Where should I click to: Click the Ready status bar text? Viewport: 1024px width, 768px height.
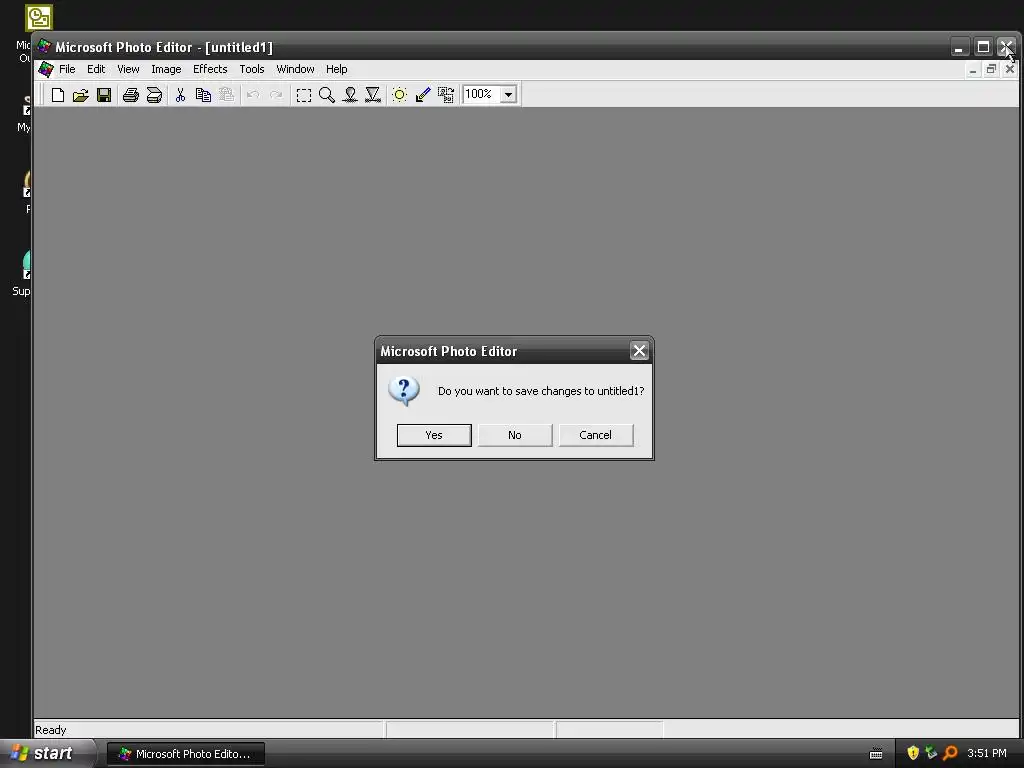tap(50, 730)
